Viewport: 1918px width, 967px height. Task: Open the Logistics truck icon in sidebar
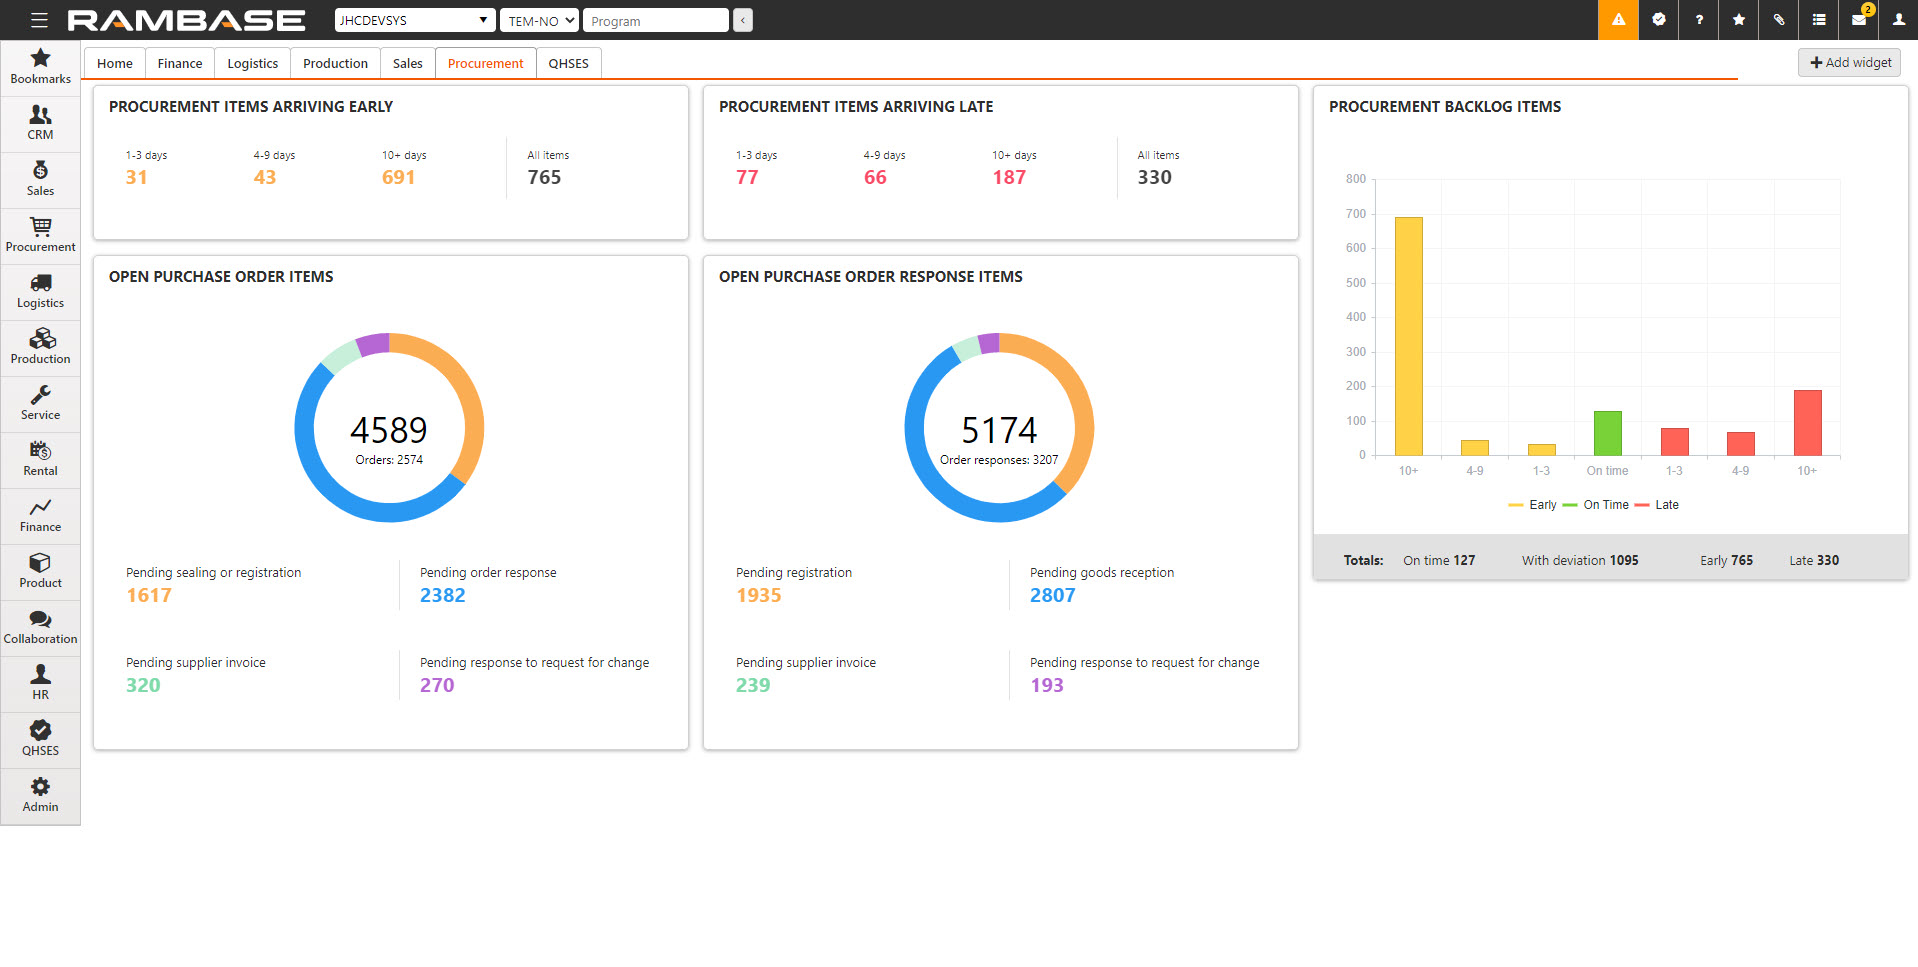(40, 292)
